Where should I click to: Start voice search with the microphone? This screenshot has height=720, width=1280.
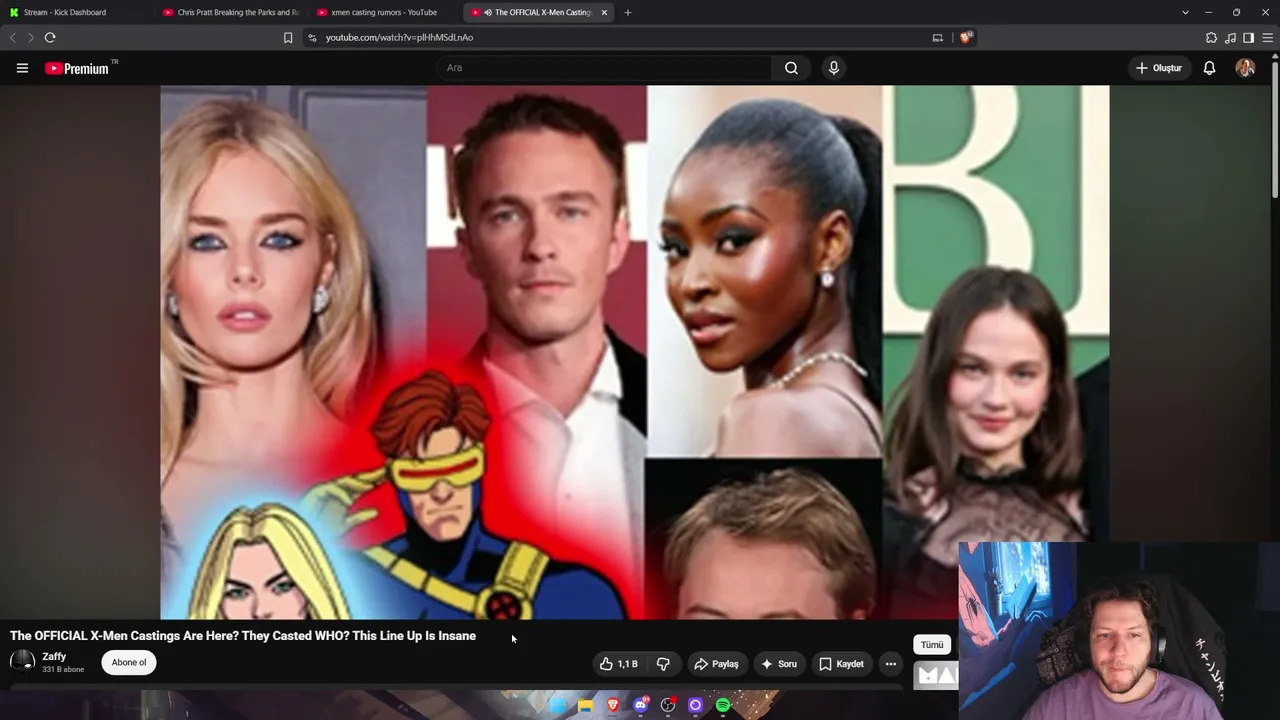(x=834, y=68)
